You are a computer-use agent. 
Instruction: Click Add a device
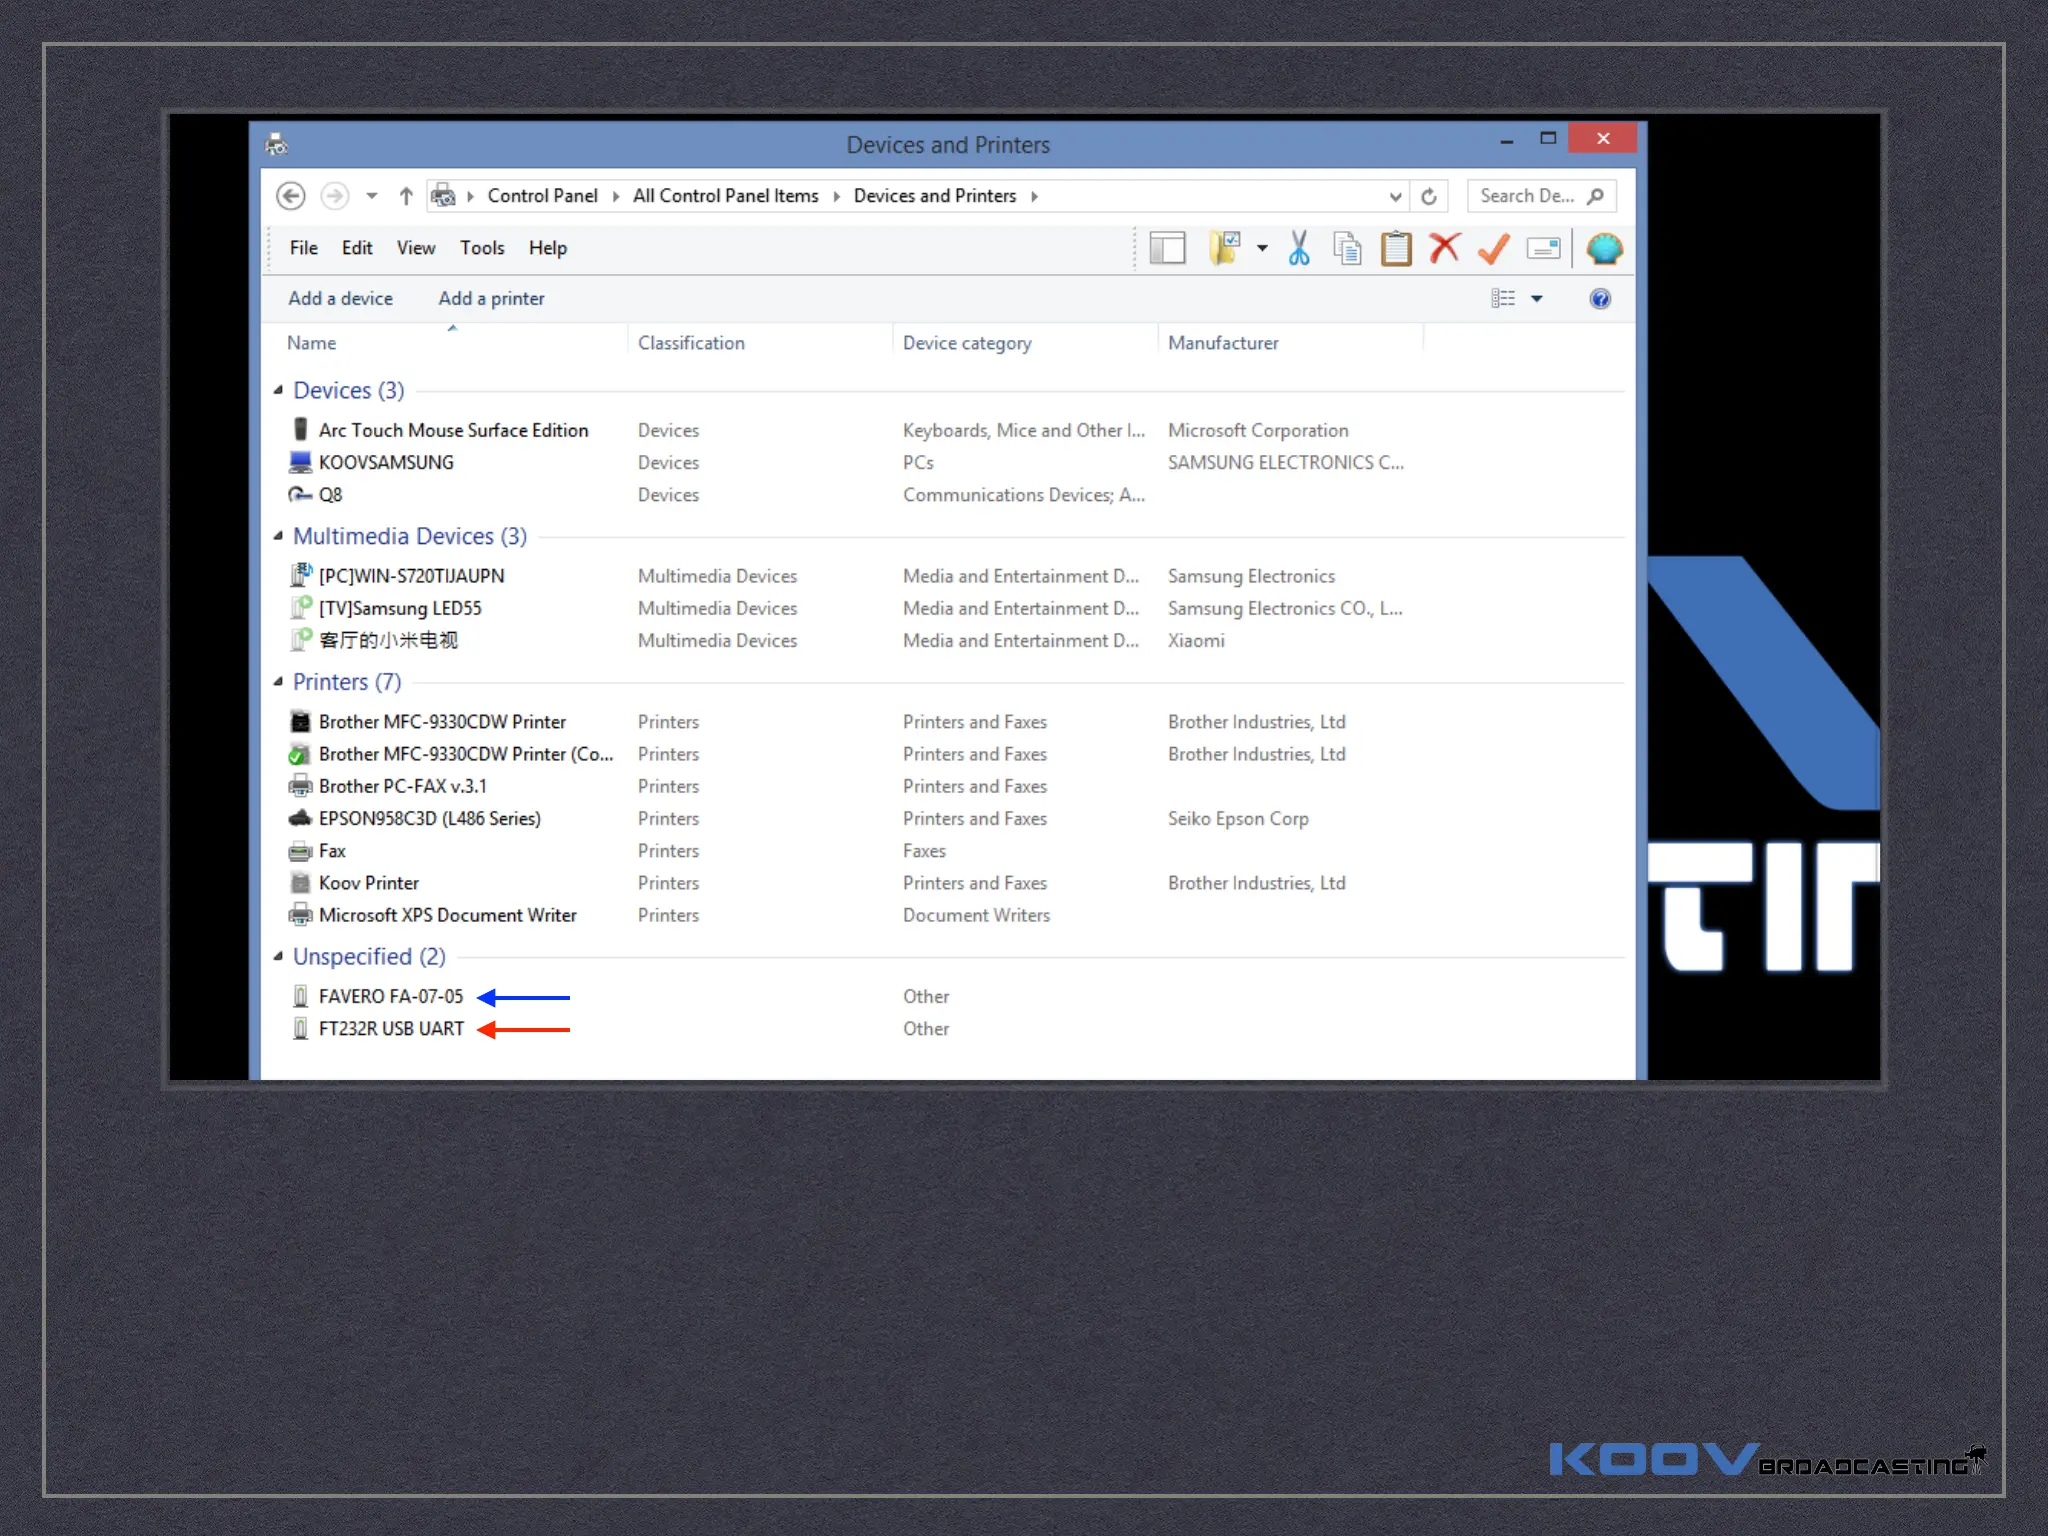[x=340, y=299]
